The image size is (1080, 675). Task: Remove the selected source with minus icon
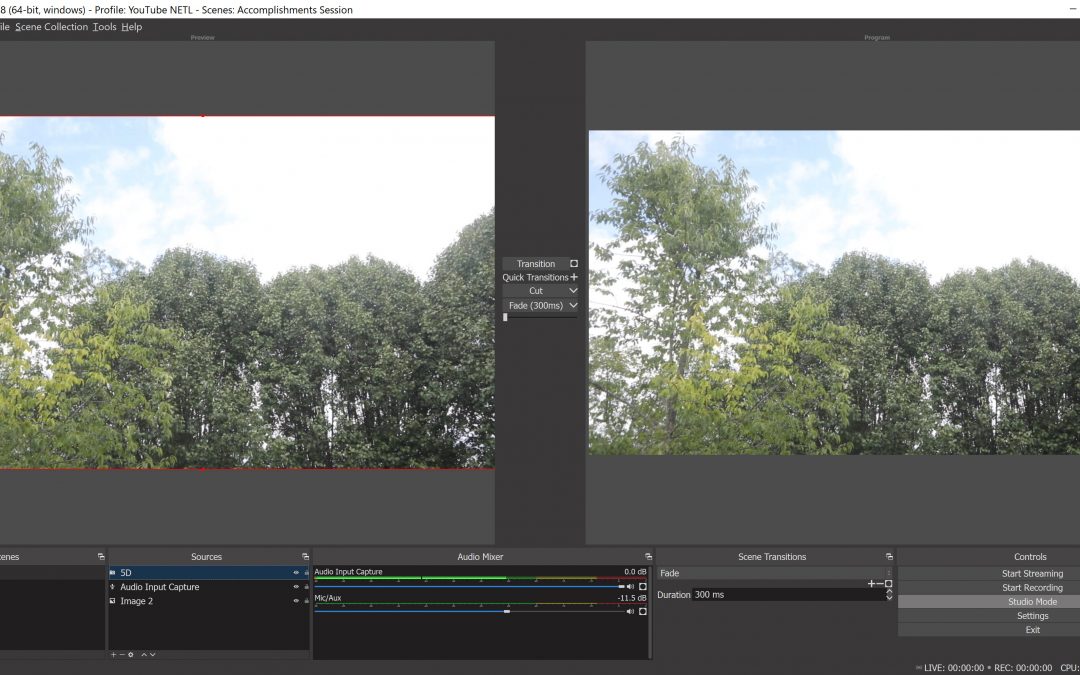(x=122, y=655)
